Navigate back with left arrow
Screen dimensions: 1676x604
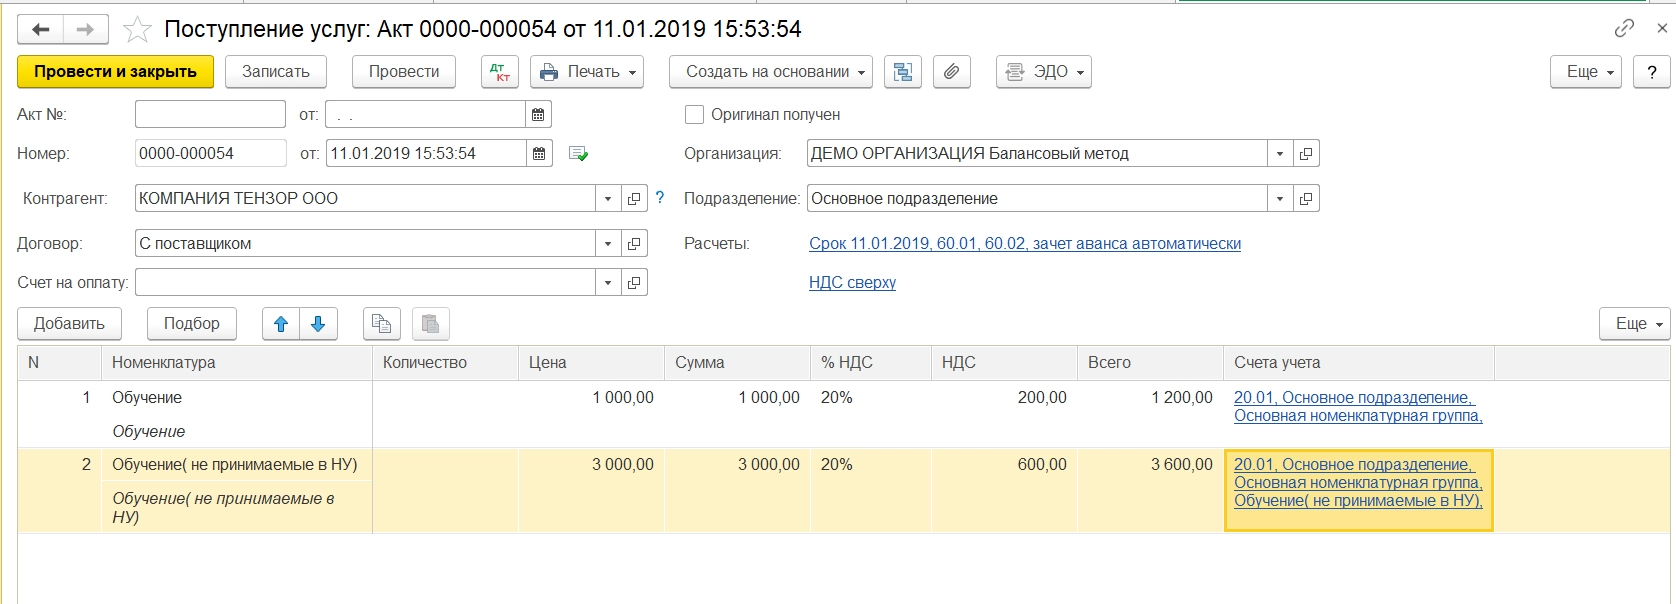(41, 30)
